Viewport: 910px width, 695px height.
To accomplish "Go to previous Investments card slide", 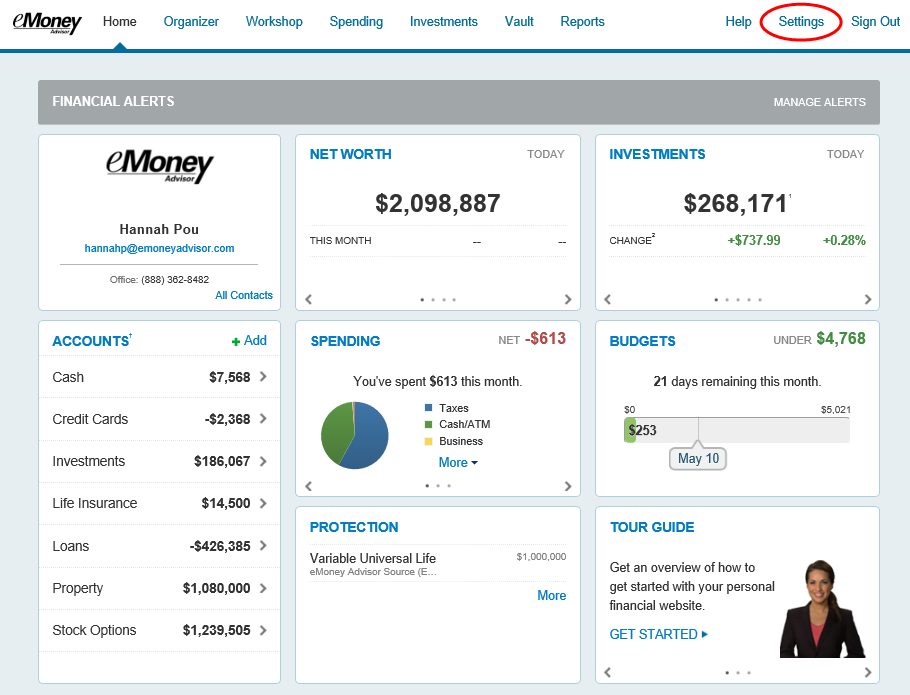I will tap(608, 299).
